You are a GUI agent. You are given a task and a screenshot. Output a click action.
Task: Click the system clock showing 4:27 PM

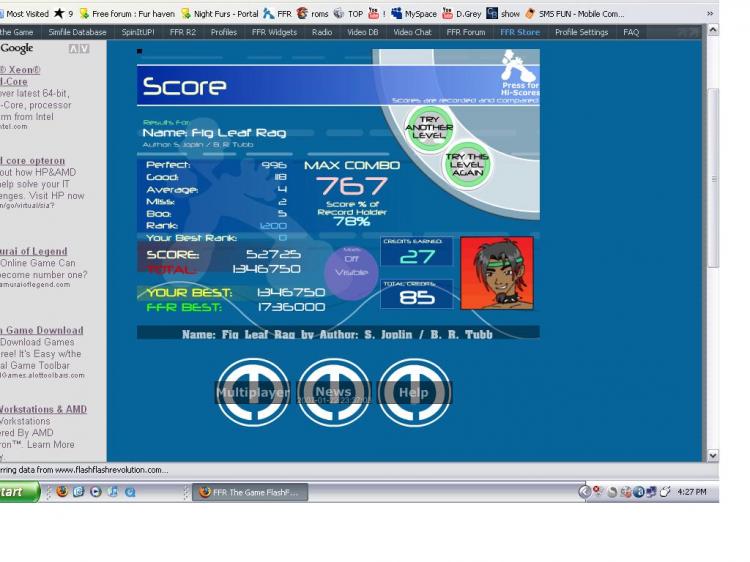(692, 492)
